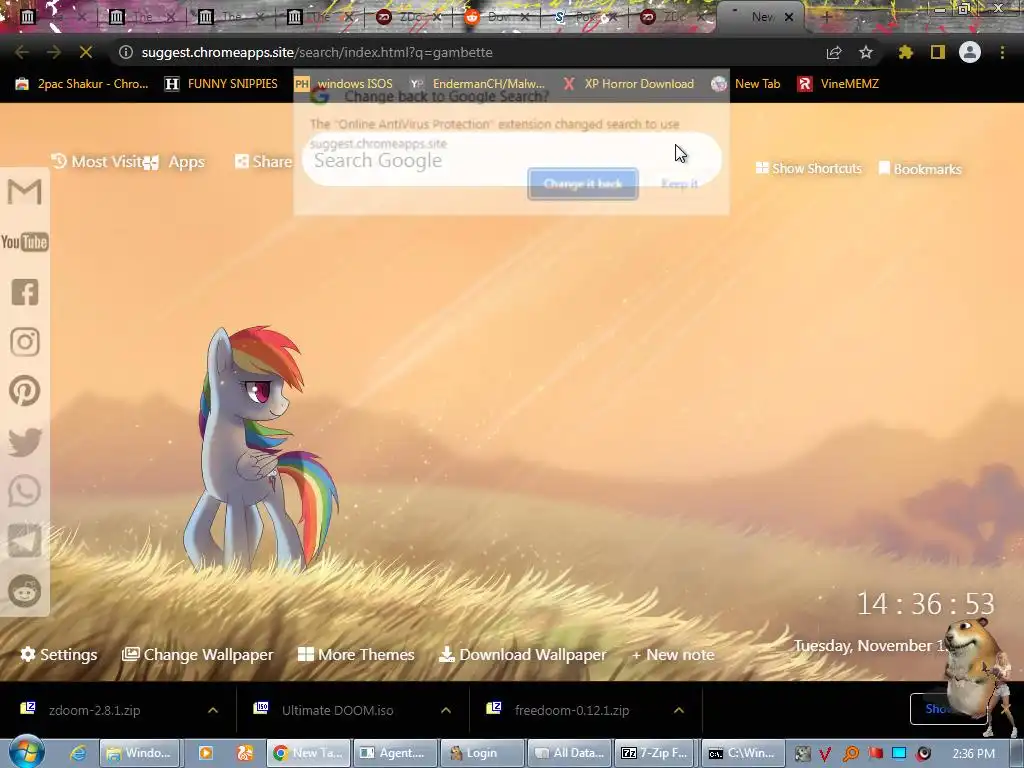Open the Apps link on the page
The image size is (1024, 768).
(175, 161)
